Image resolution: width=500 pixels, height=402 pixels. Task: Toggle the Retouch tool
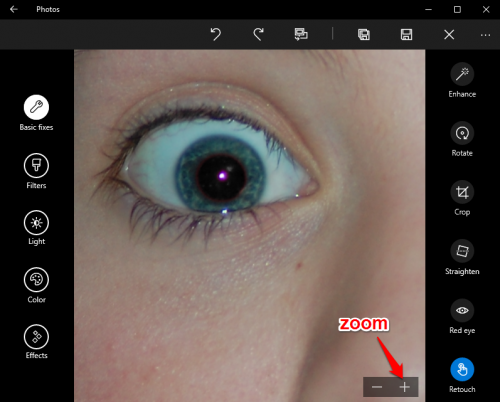(x=462, y=369)
